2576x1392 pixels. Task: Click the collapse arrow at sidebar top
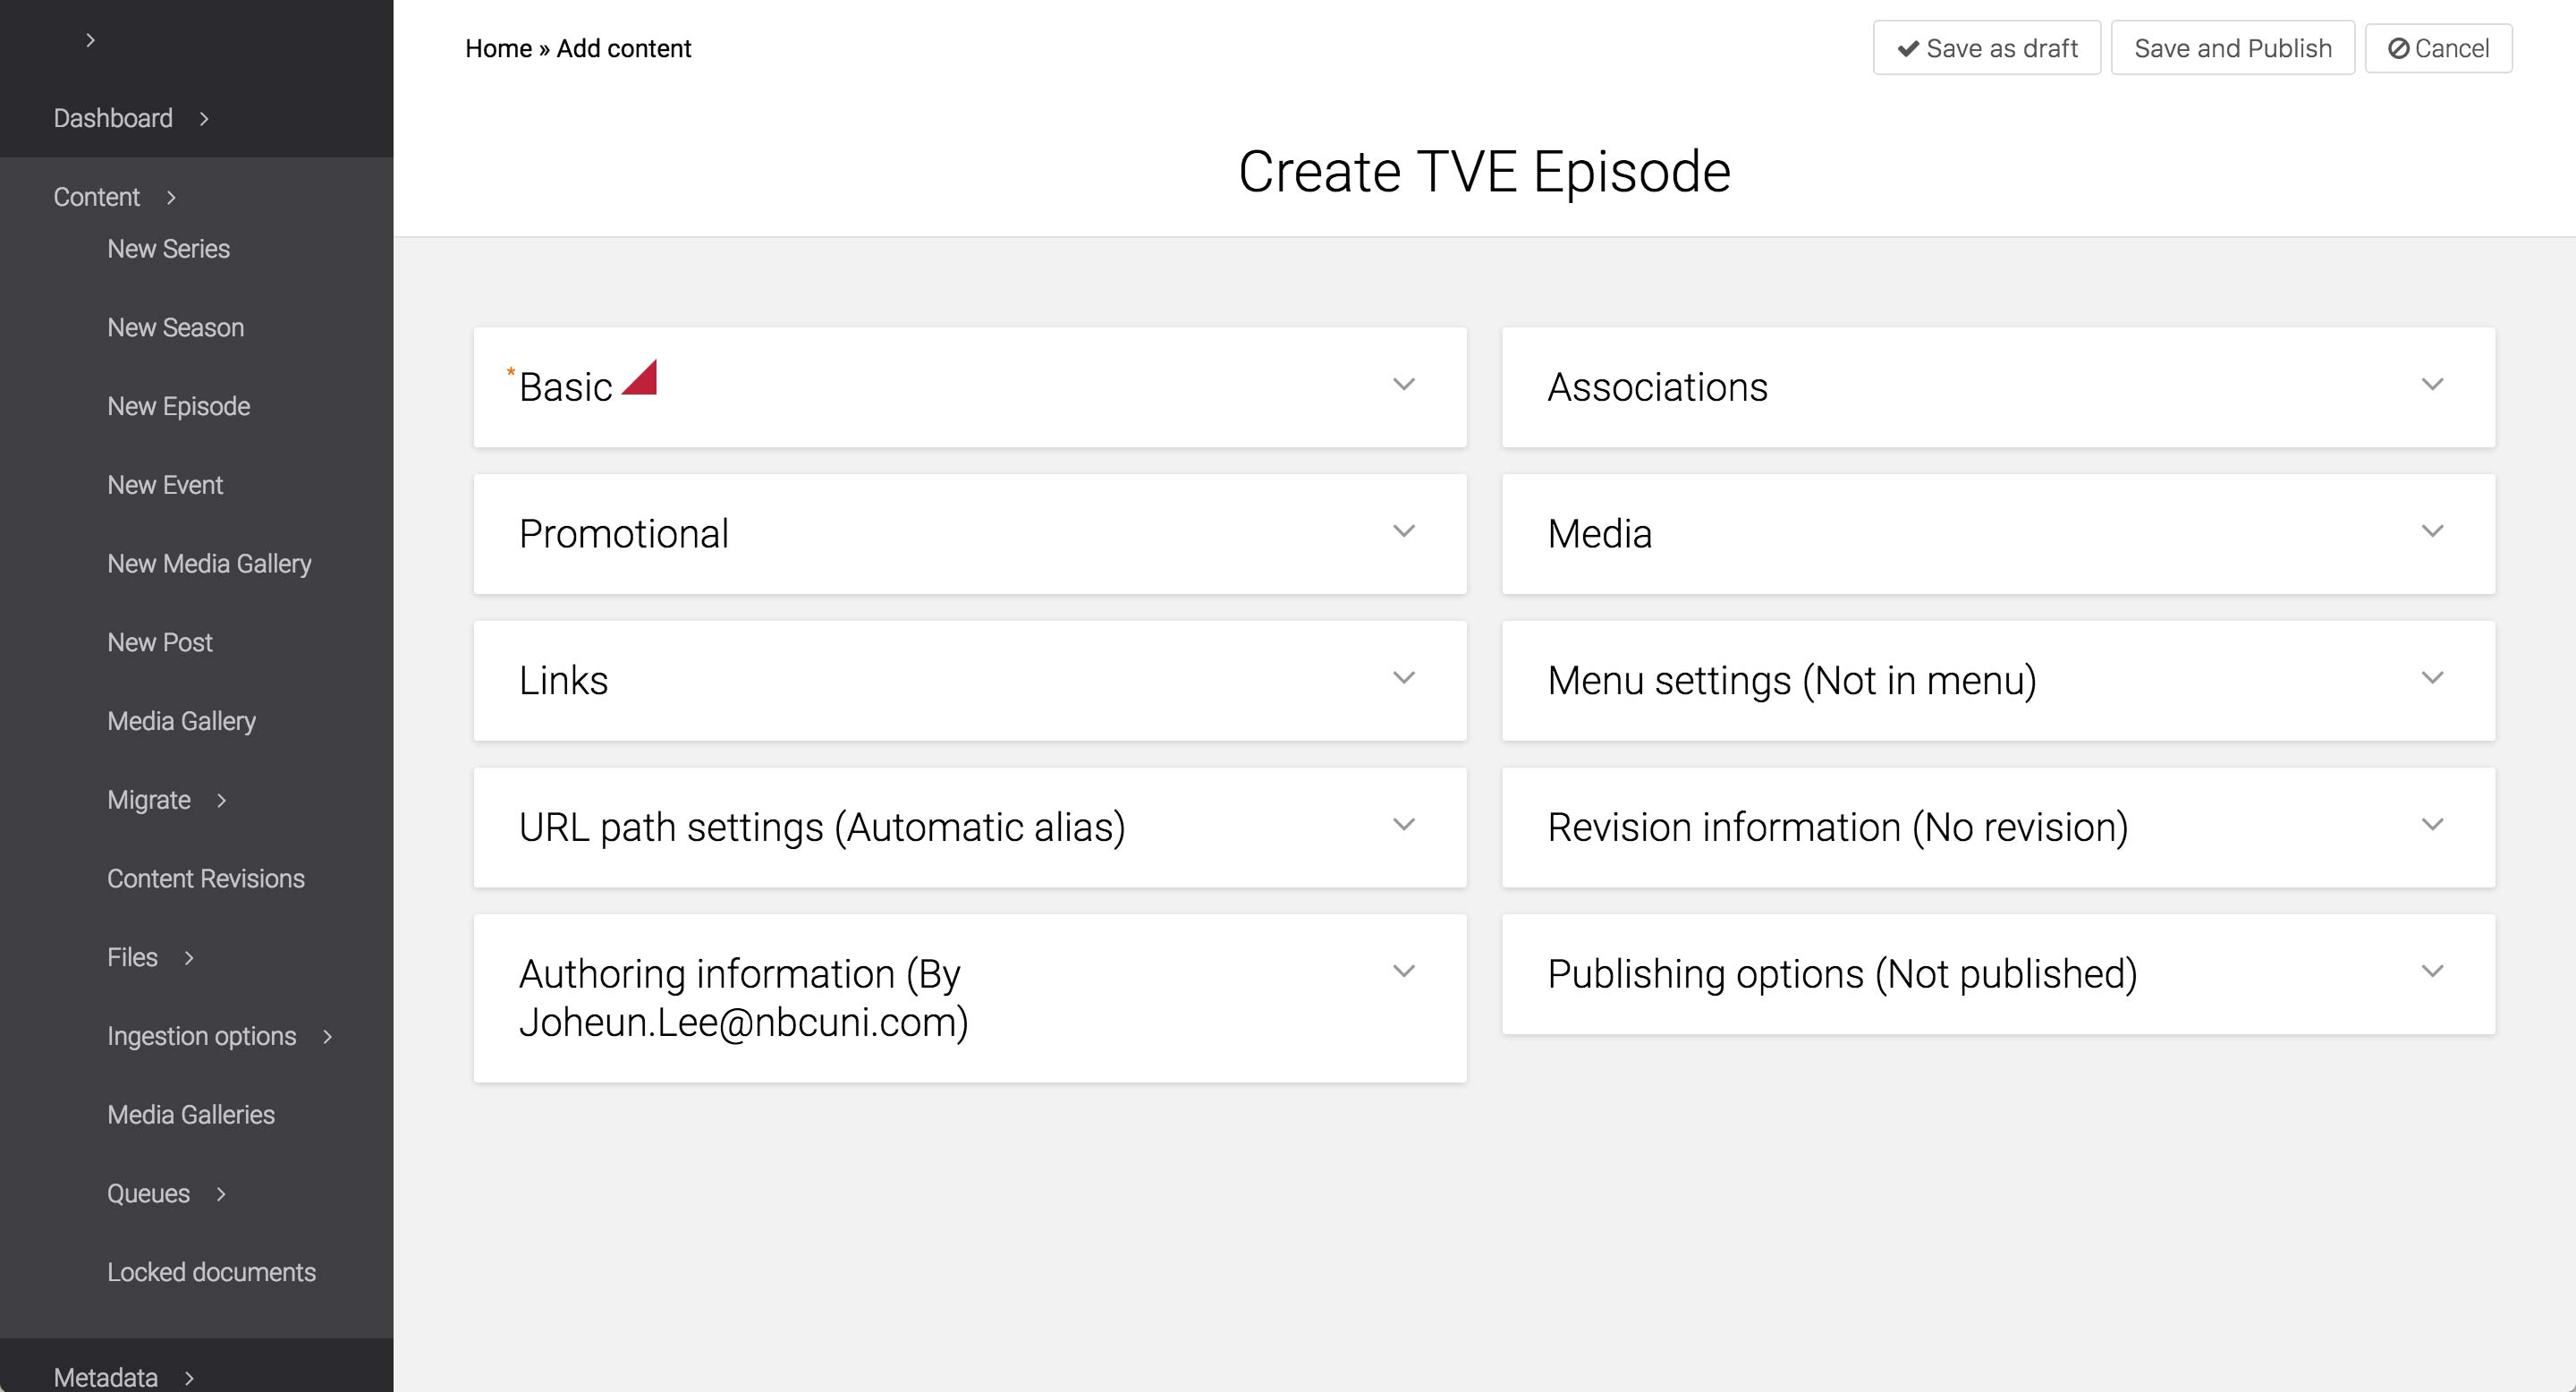tap(90, 40)
